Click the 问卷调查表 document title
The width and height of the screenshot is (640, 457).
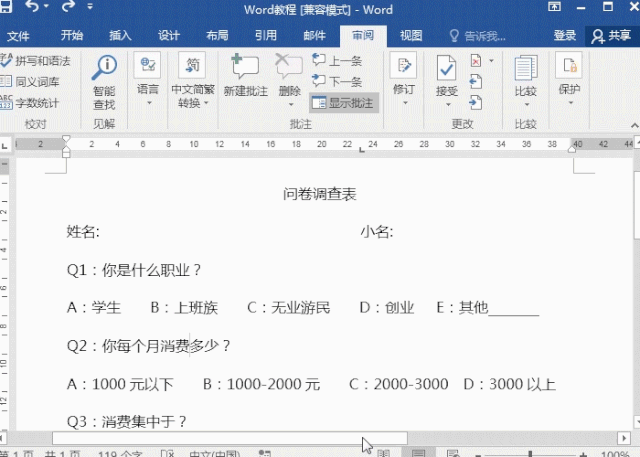coord(320,194)
